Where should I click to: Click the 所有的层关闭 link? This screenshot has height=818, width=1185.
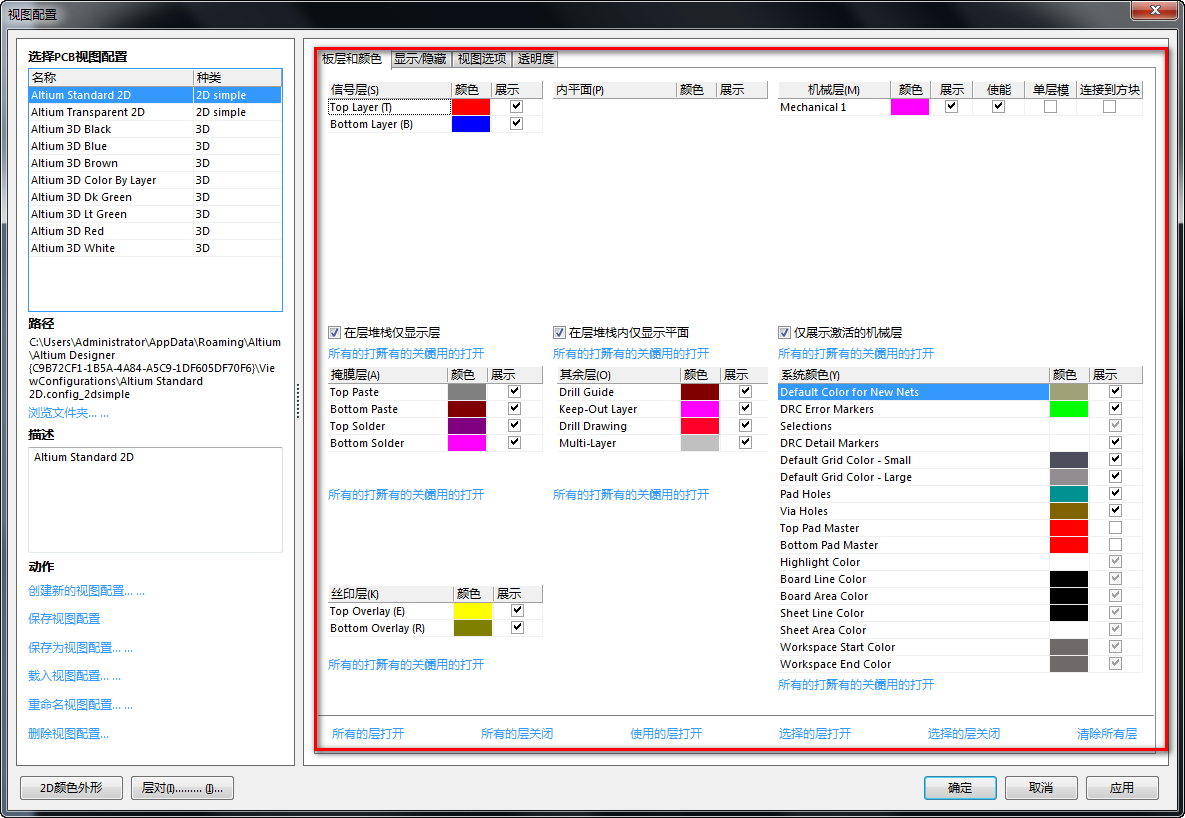(x=517, y=733)
